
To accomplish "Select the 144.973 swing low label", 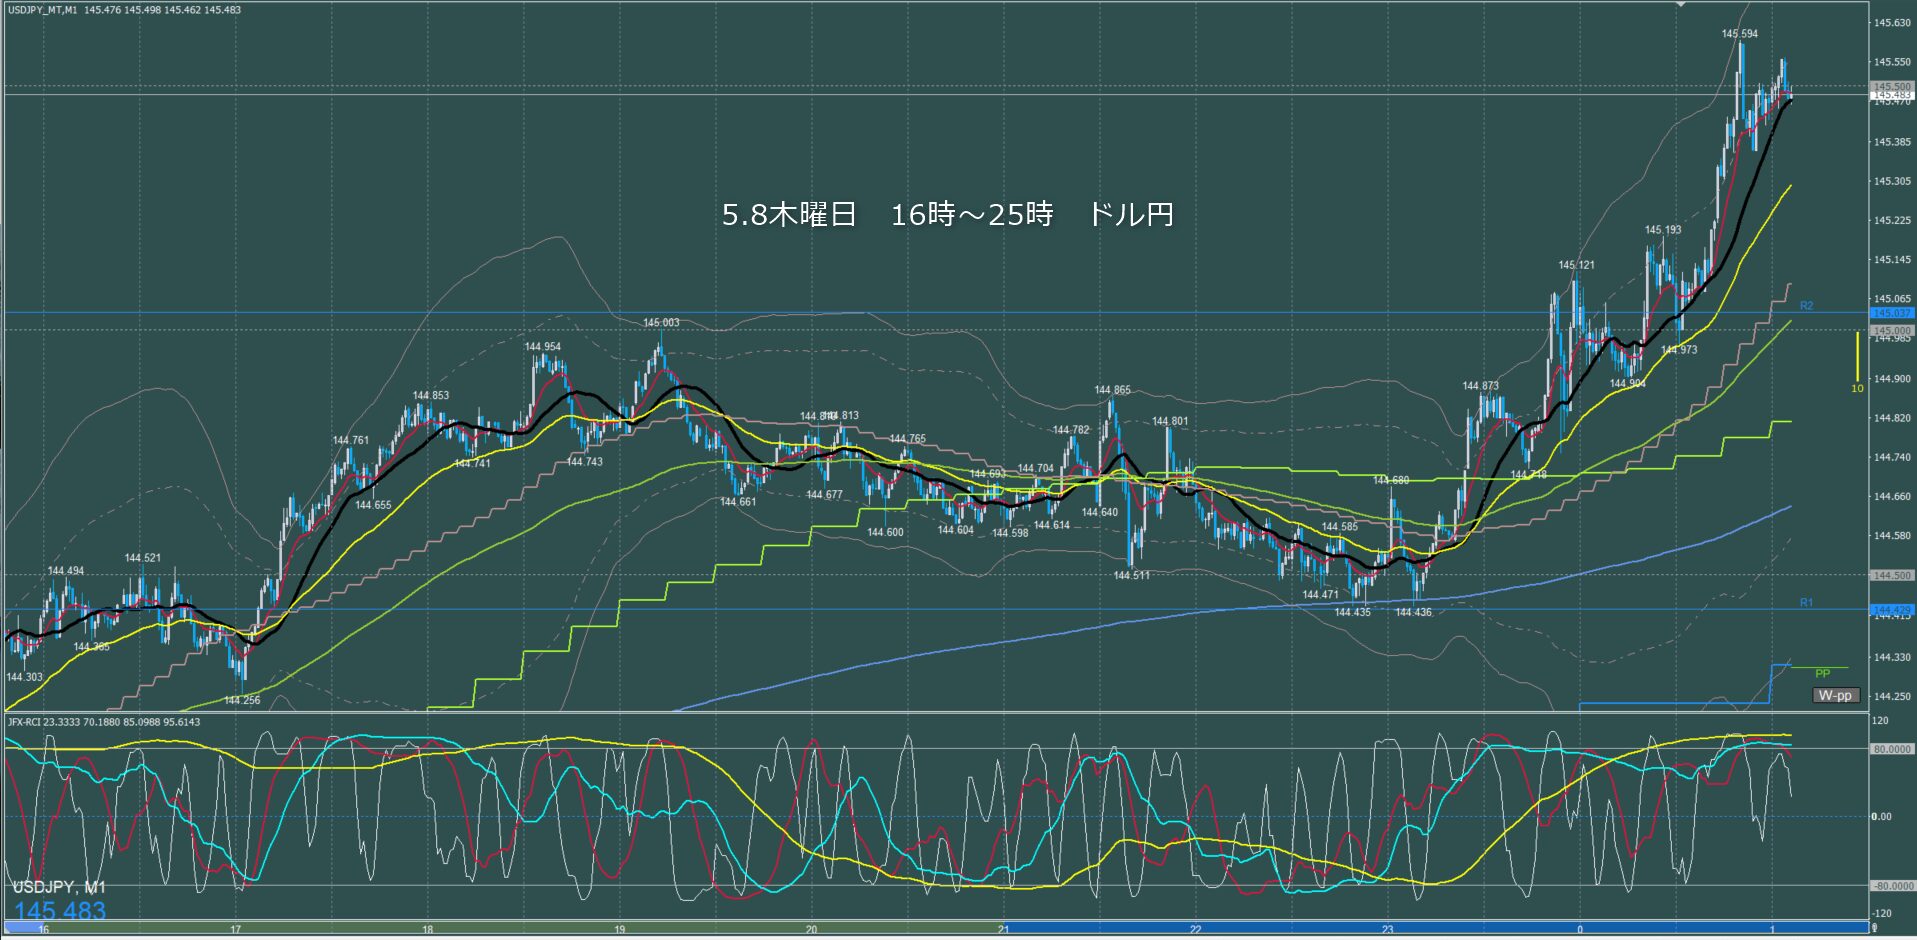I will pos(1680,350).
